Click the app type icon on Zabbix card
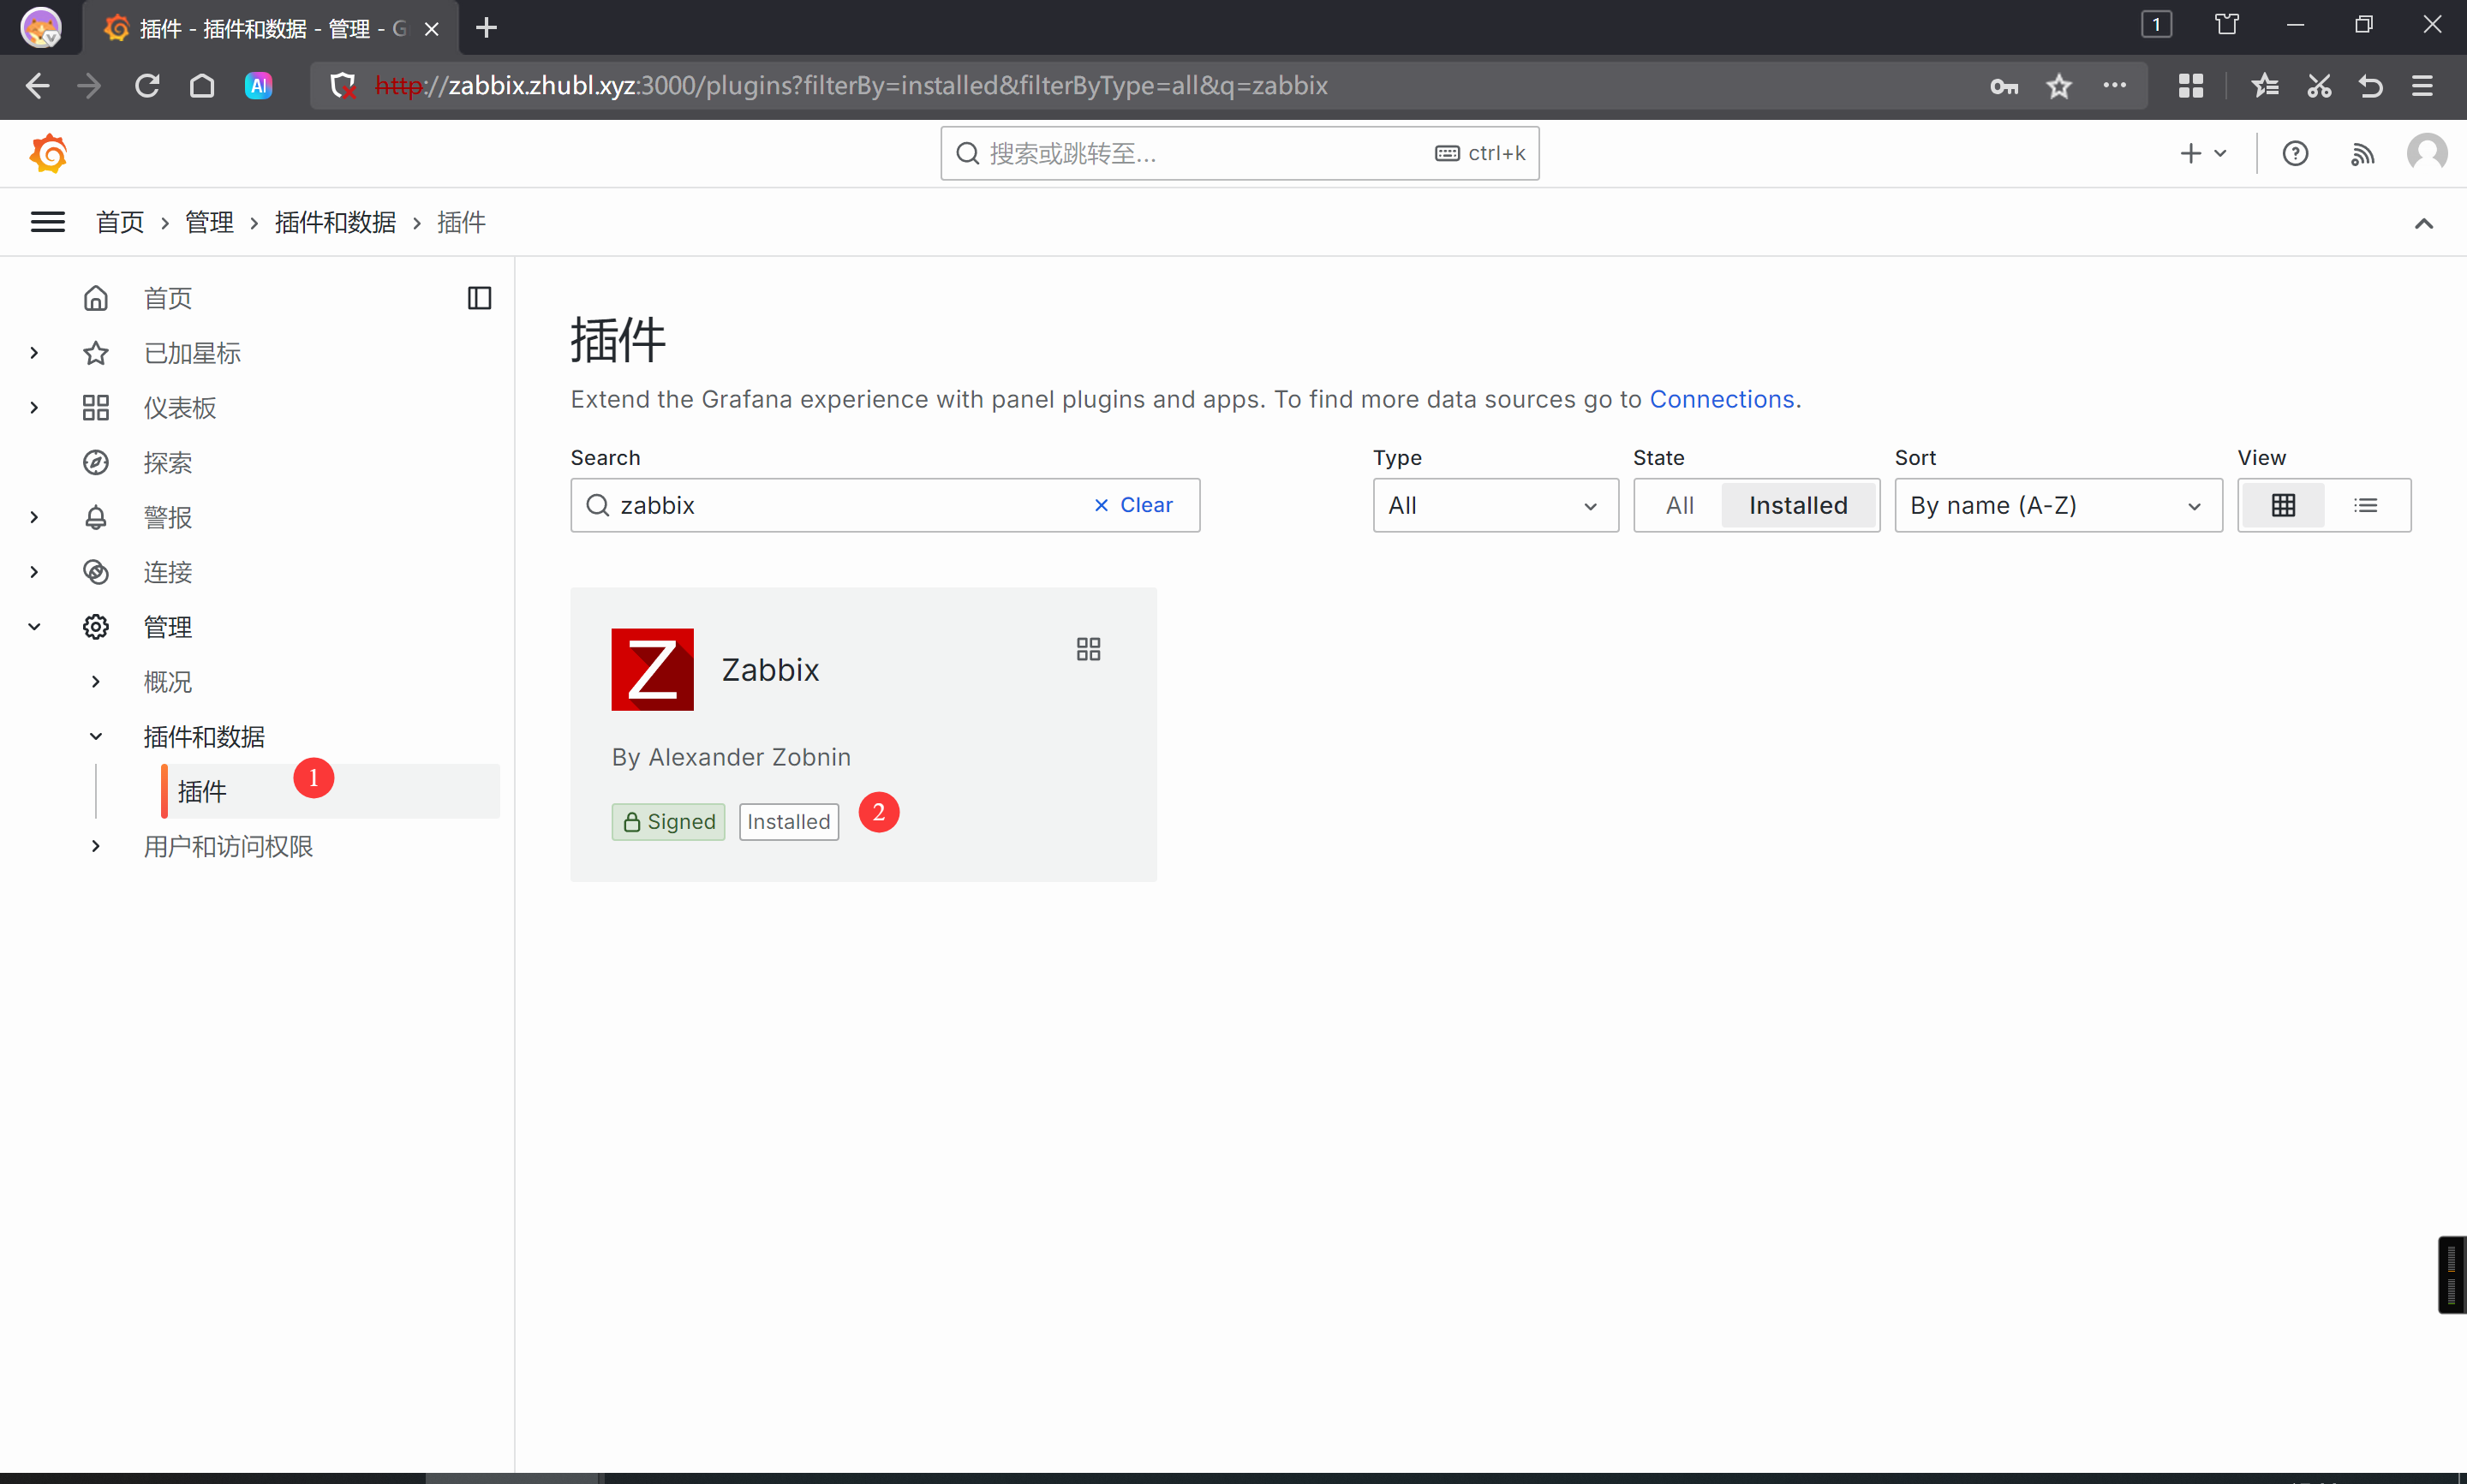 pos(1088,650)
